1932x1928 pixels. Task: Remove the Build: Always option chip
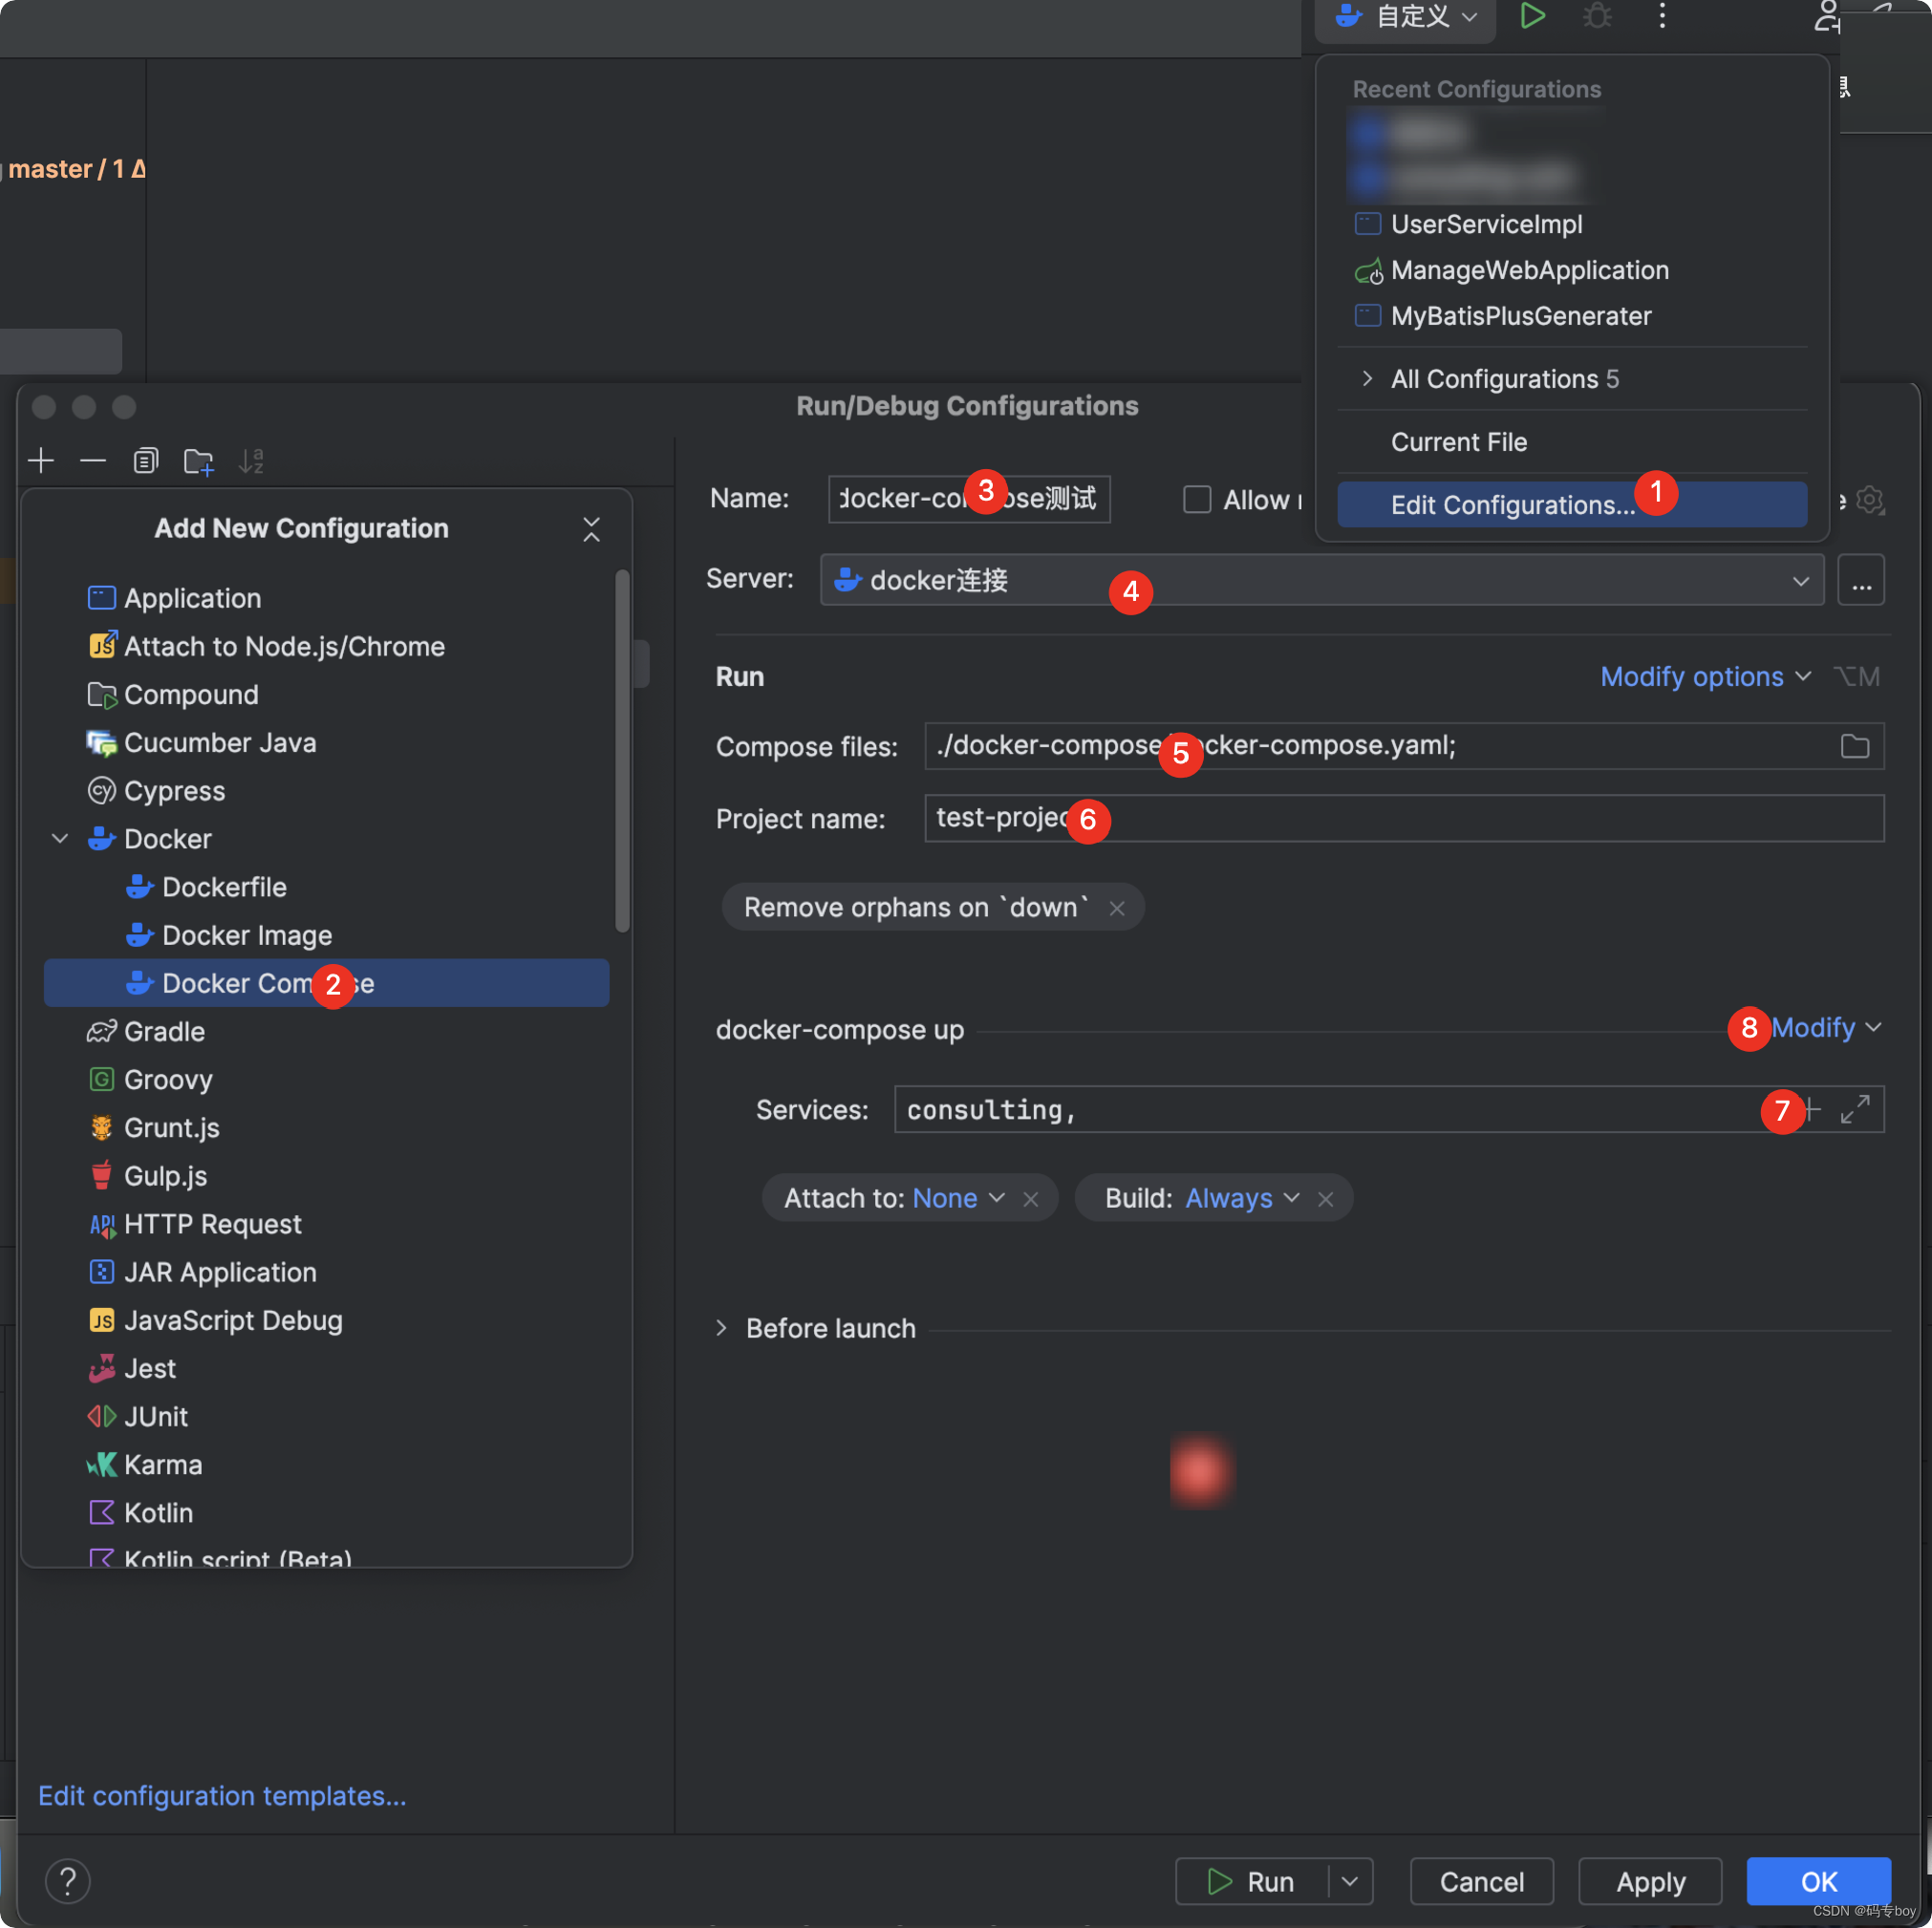point(1326,1199)
